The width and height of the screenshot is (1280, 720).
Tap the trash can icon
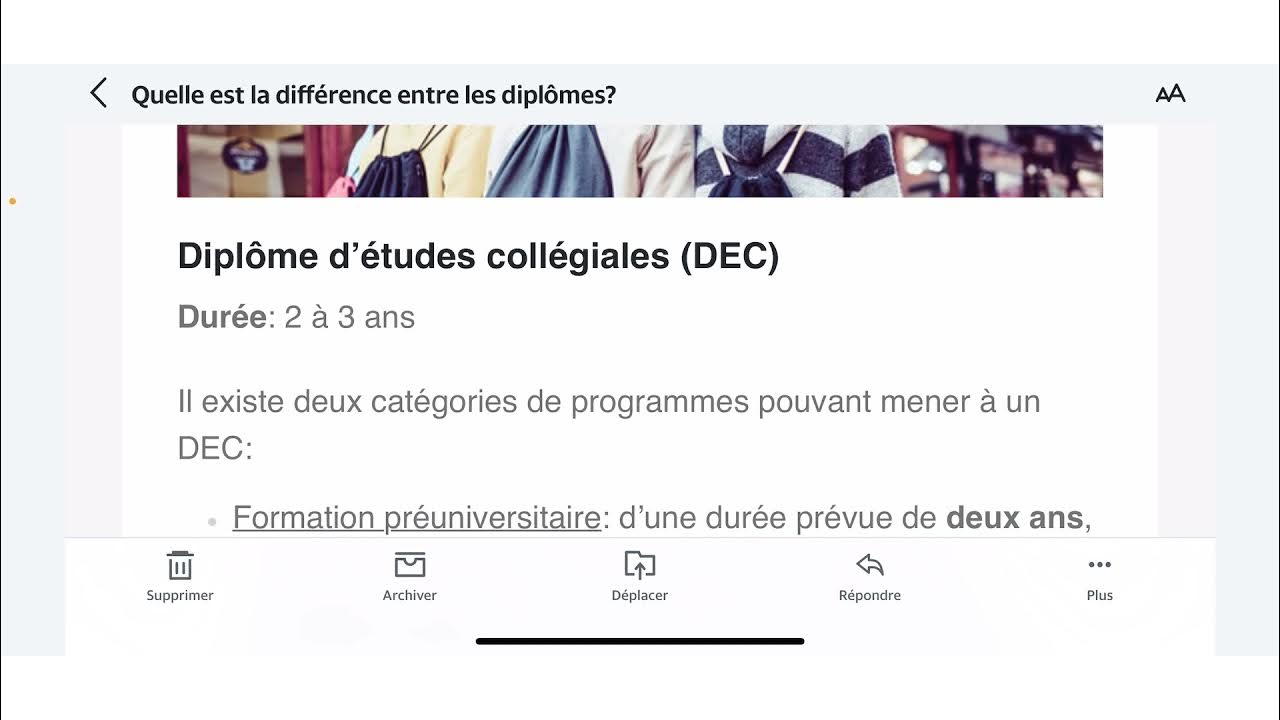(x=180, y=566)
